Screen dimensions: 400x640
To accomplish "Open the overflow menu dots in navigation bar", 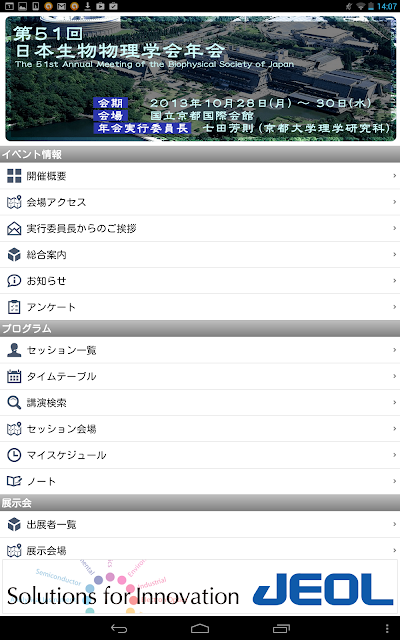I will coord(387,629).
